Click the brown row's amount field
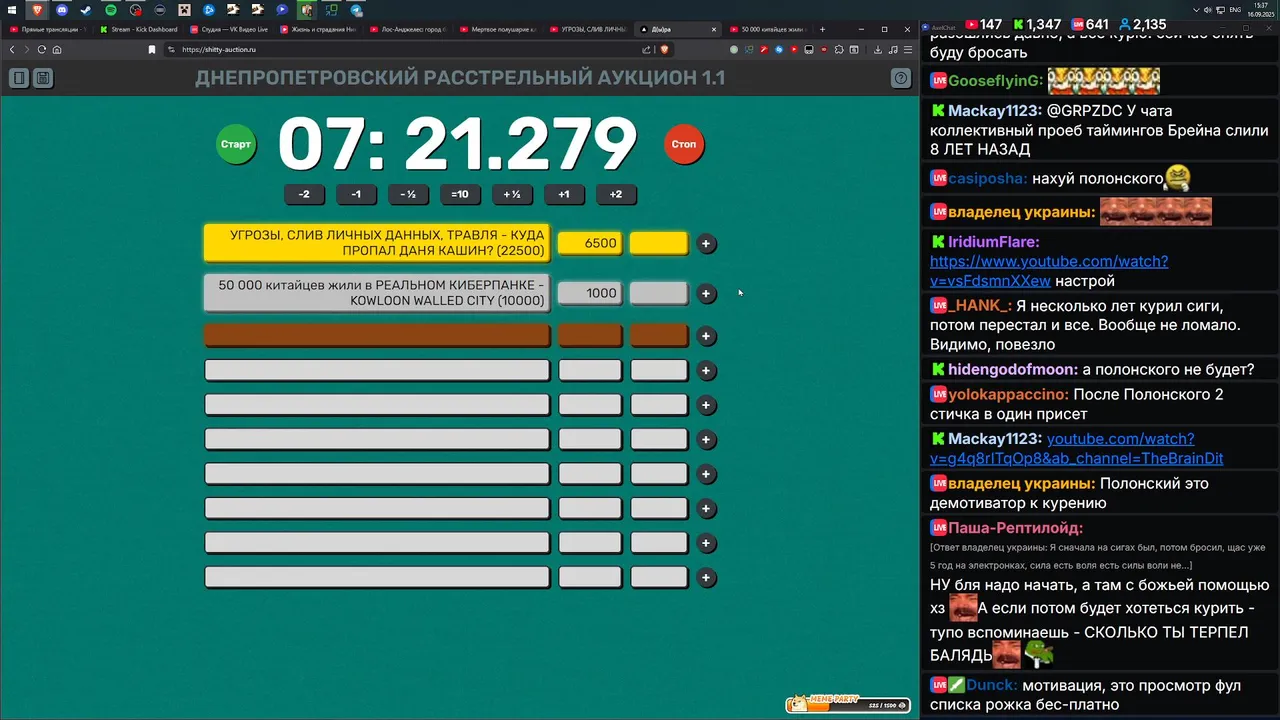This screenshot has height=720, width=1280. click(x=590, y=336)
